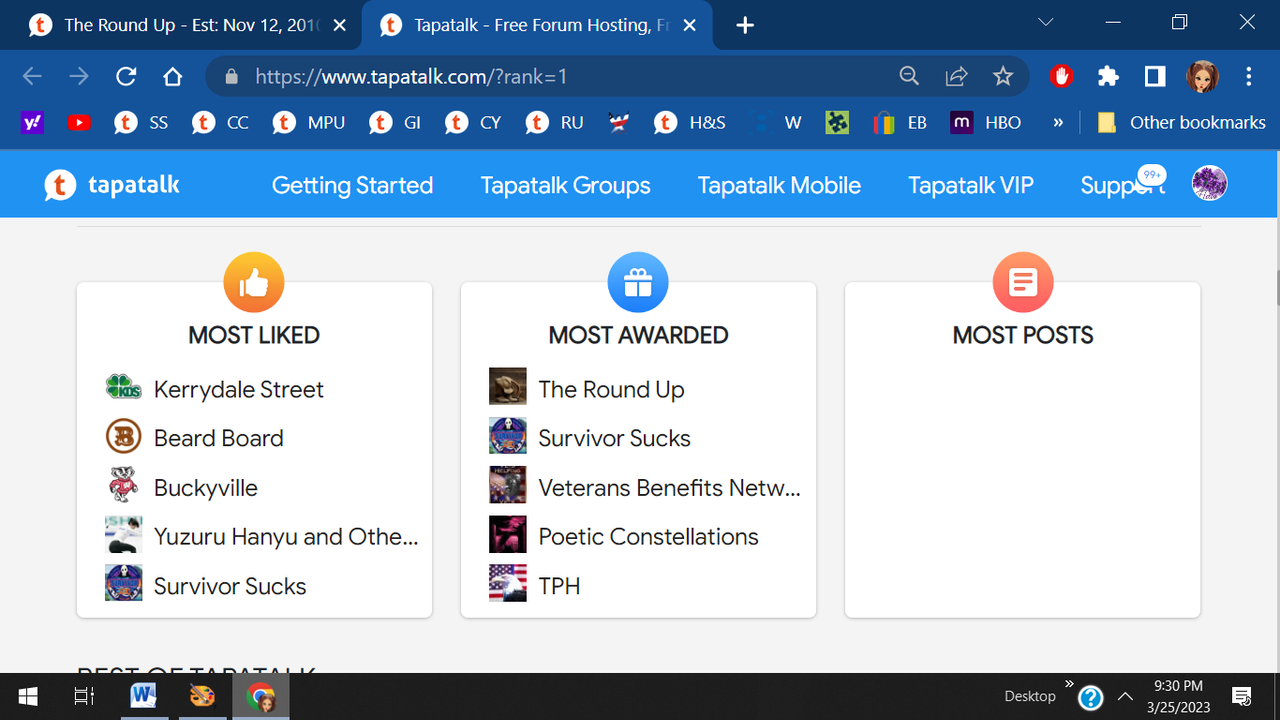The image size is (1280, 720).
Task: Open Survivor Sucks under Most Liked
Action: click(x=230, y=586)
